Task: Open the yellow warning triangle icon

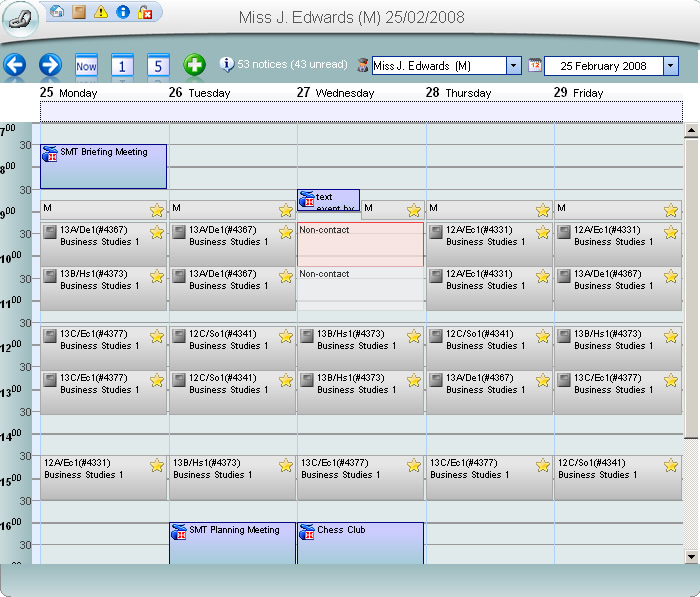Action: tap(101, 12)
